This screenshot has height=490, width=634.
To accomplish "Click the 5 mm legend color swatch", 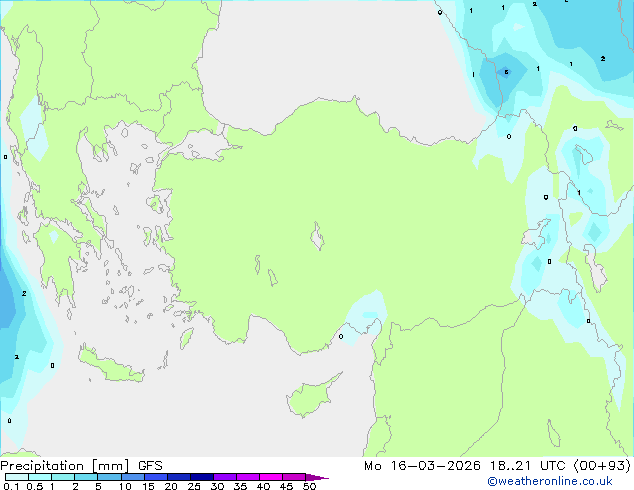I will [x=109, y=477].
